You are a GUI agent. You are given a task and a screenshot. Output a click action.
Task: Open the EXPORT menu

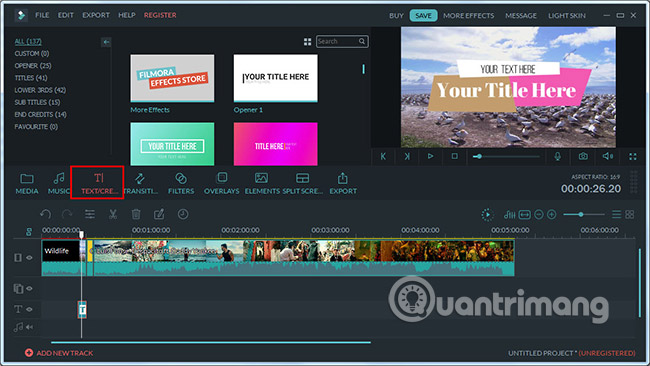click(x=96, y=15)
